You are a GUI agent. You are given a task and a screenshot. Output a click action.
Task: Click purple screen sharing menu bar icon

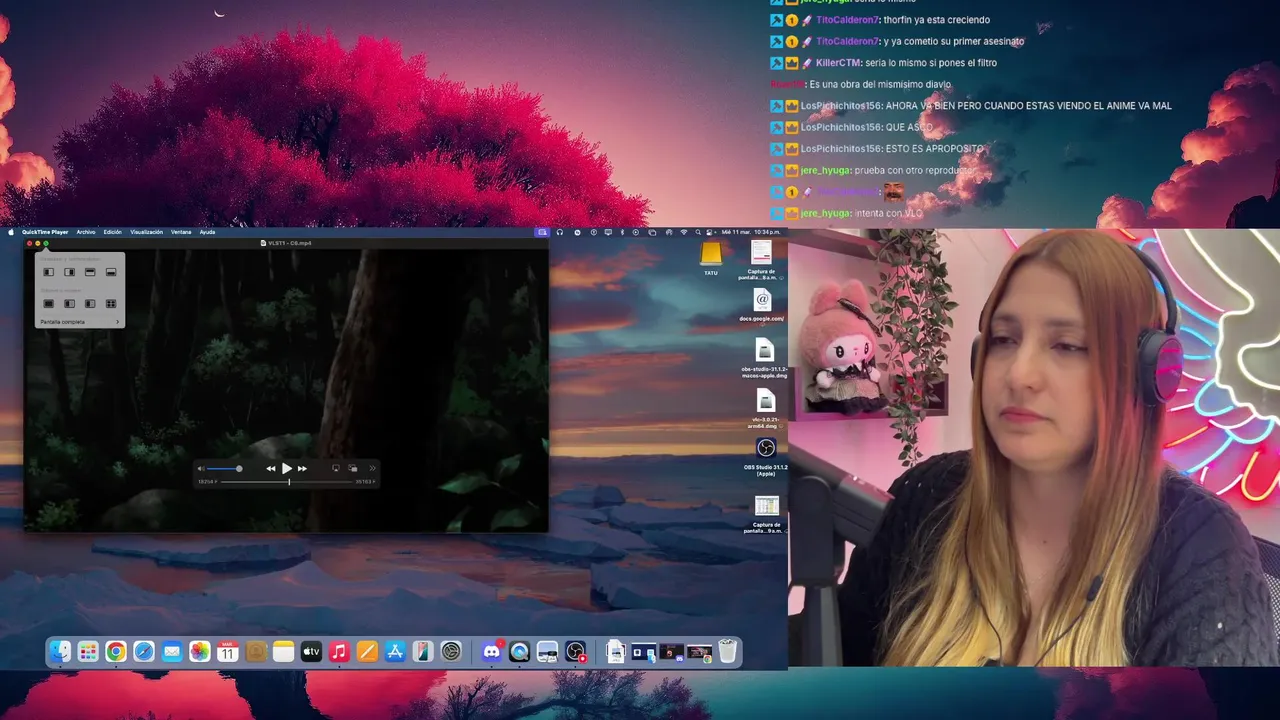(542, 232)
